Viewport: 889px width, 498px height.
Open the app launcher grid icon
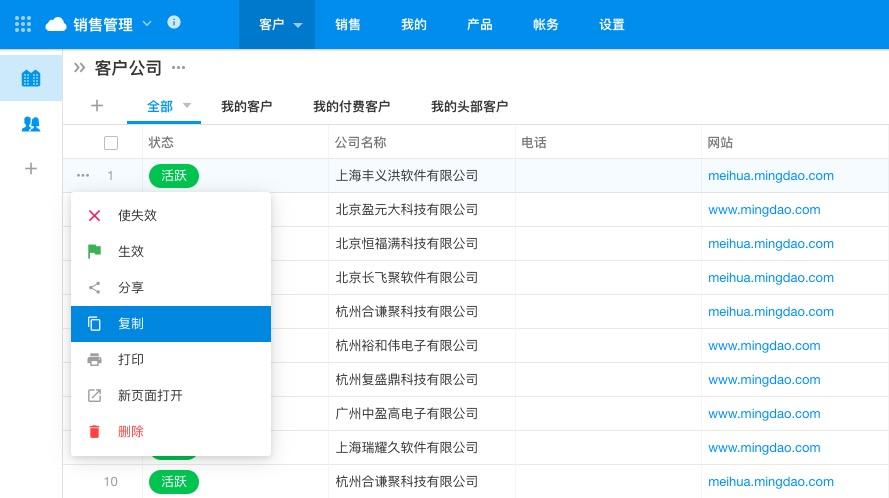(23, 24)
